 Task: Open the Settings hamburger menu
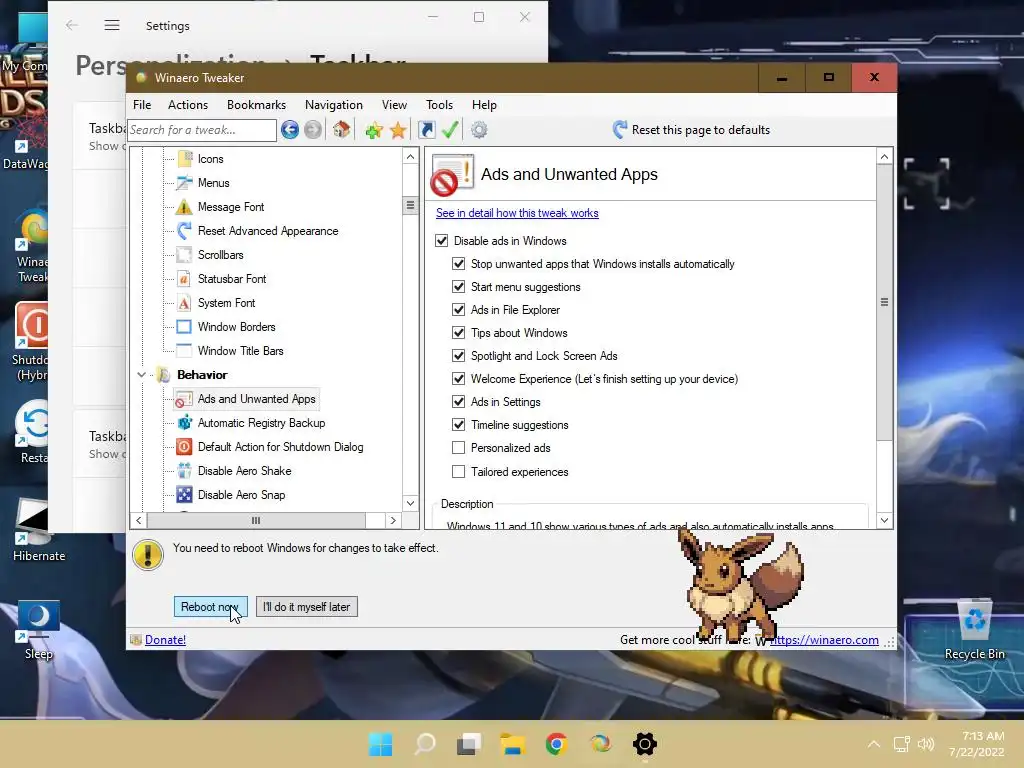[x=112, y=25]
